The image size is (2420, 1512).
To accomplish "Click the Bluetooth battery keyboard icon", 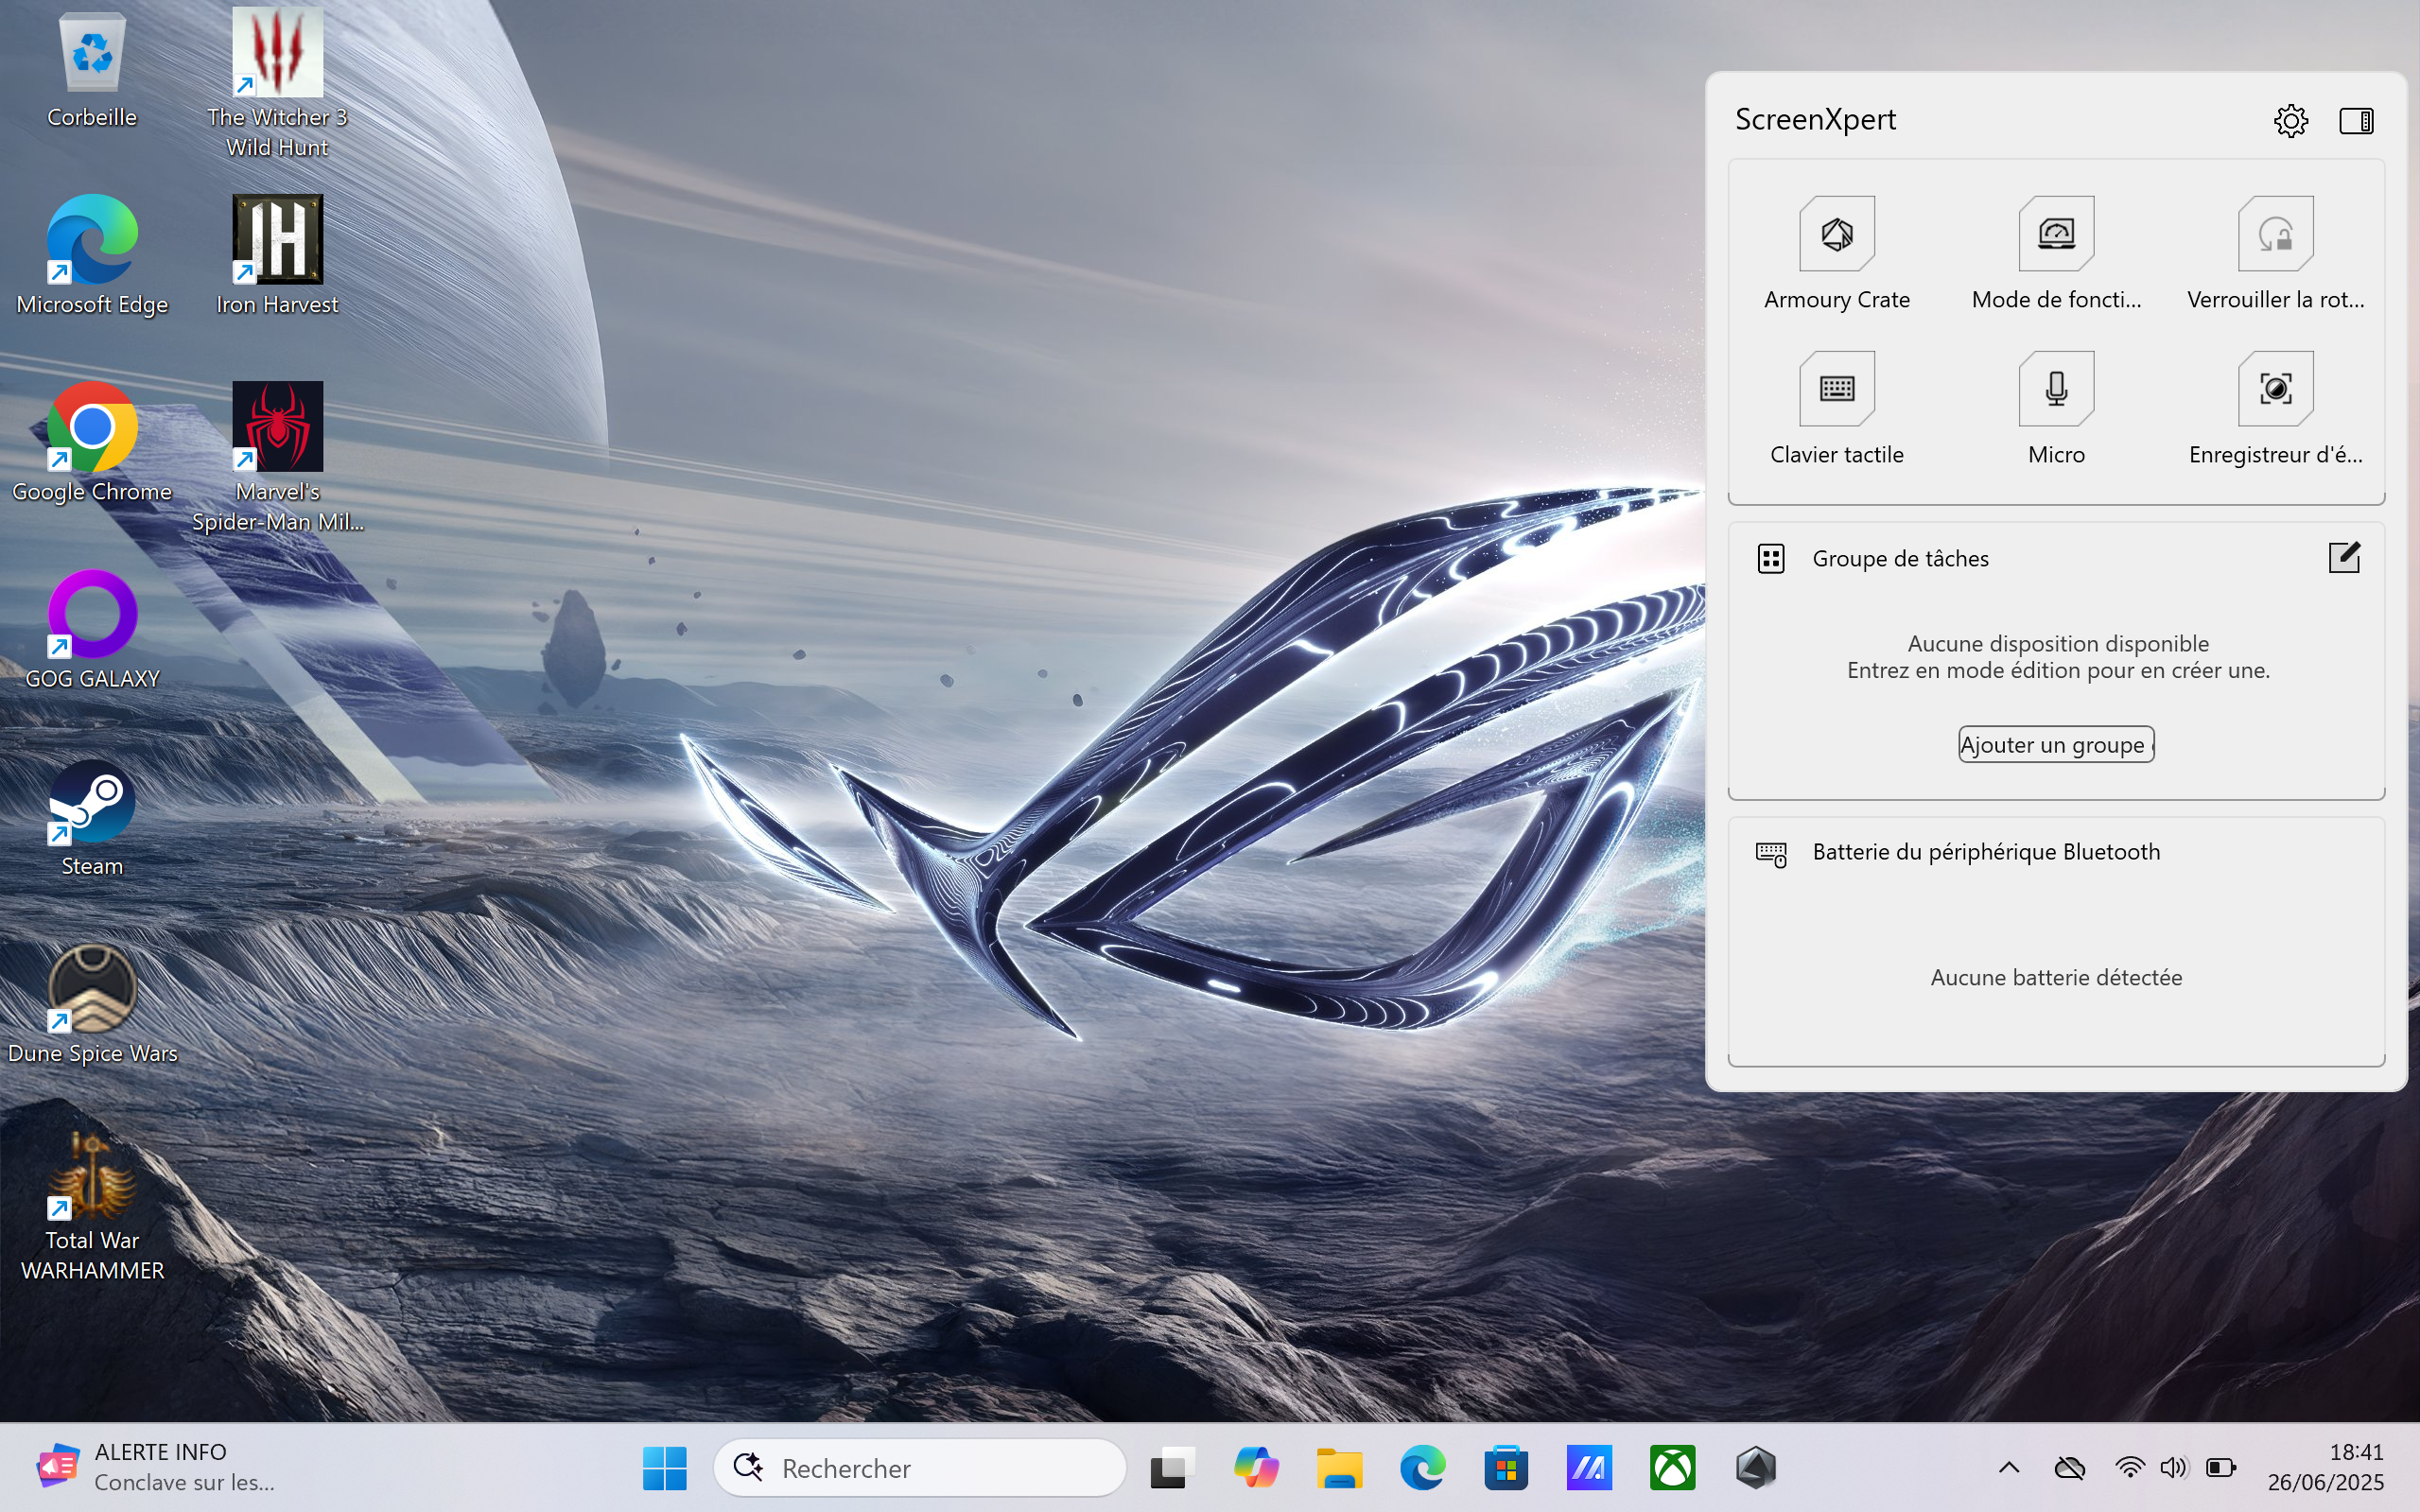I will click(x=1771, y=853).
